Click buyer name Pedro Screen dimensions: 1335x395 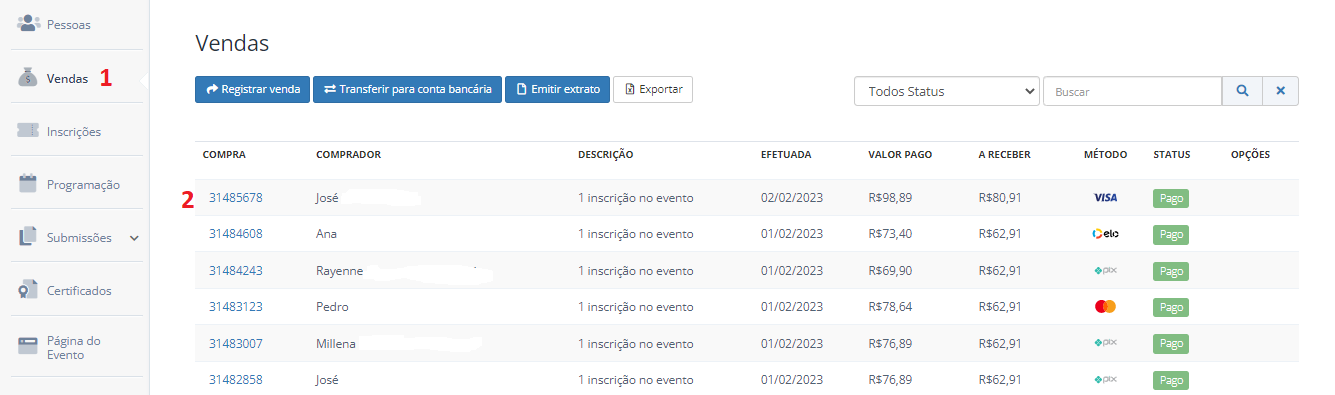click(332, 306)
